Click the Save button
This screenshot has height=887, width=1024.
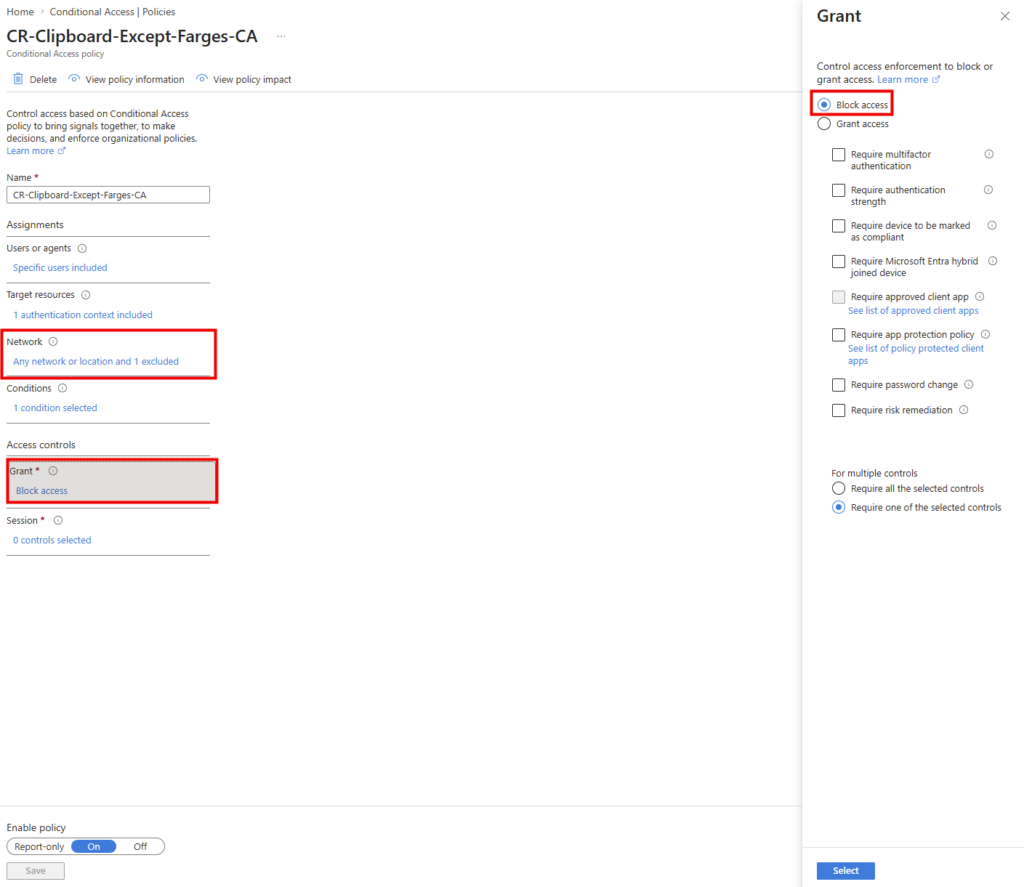point(35,871)
